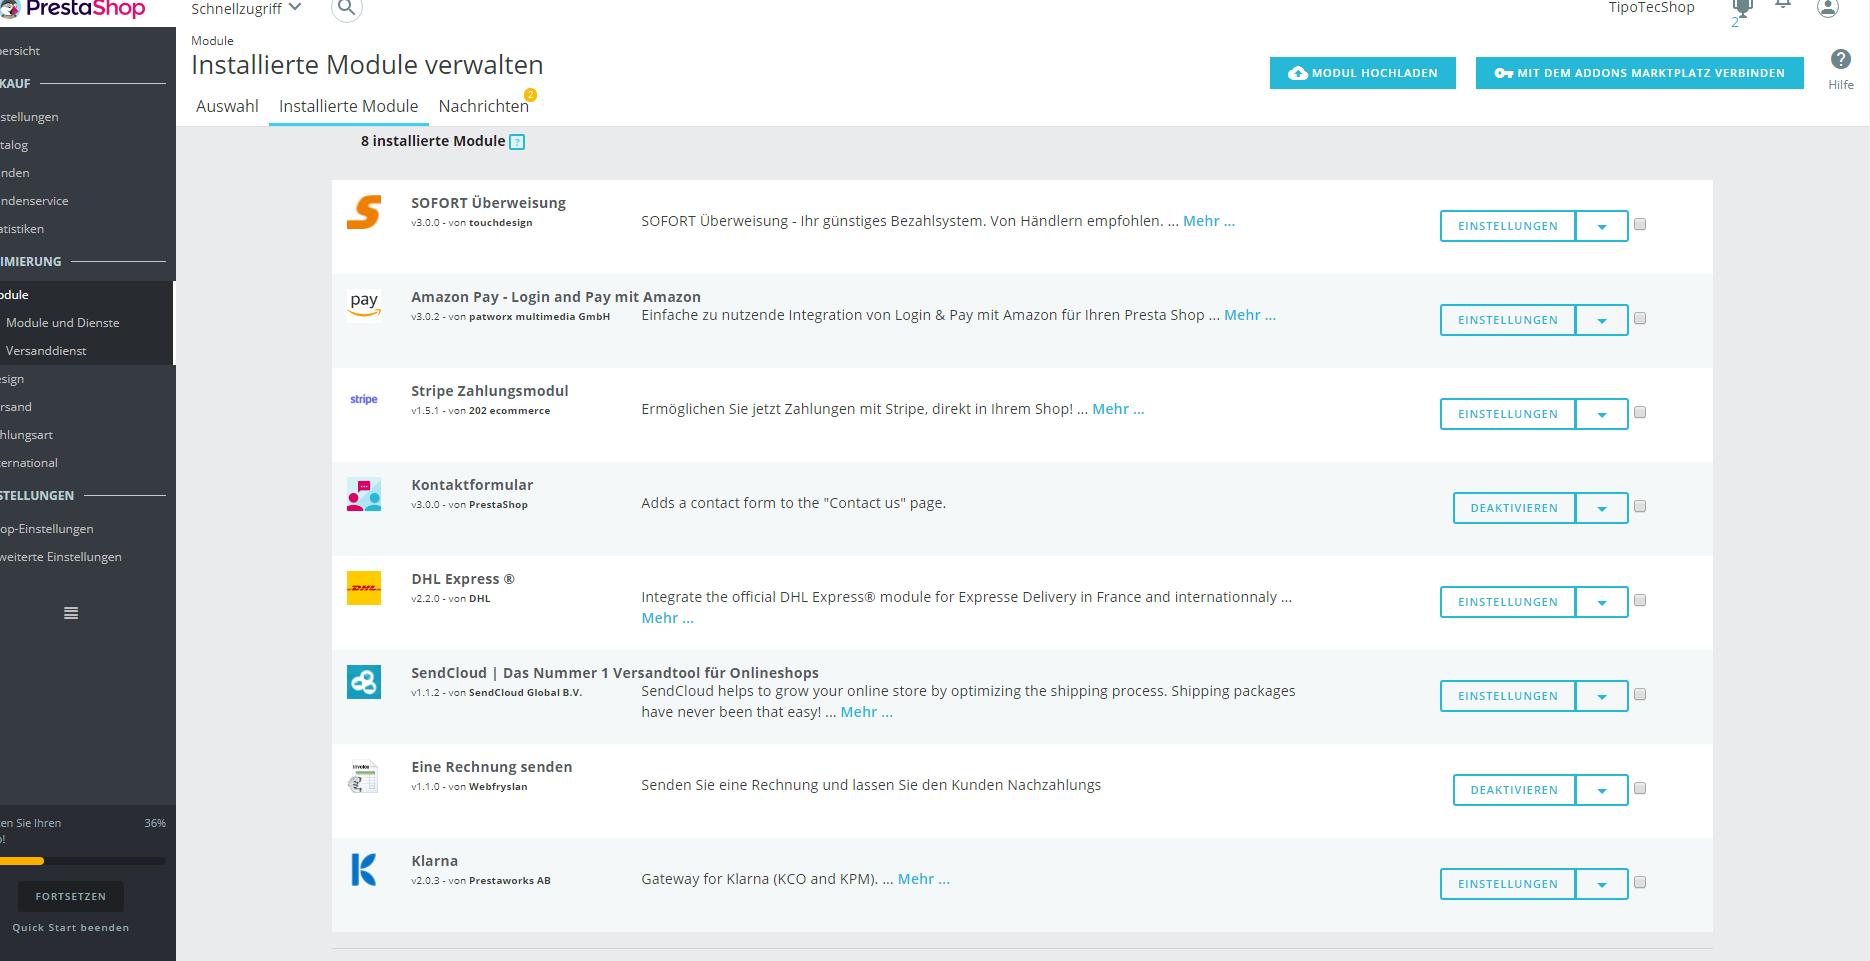Open Einstellungen for Klarna
Viewport: 1870px width, 961px height.
1508,884
